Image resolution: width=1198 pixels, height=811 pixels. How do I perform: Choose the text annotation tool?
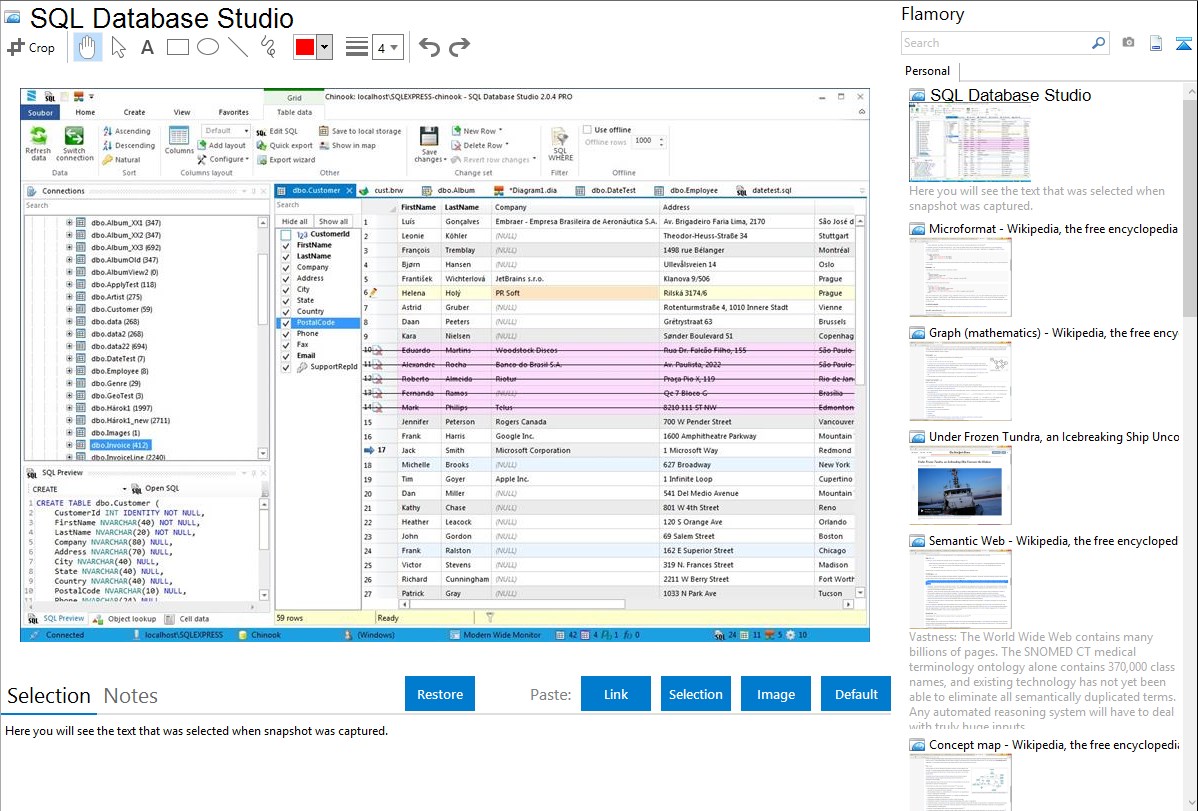click(147, 47)
